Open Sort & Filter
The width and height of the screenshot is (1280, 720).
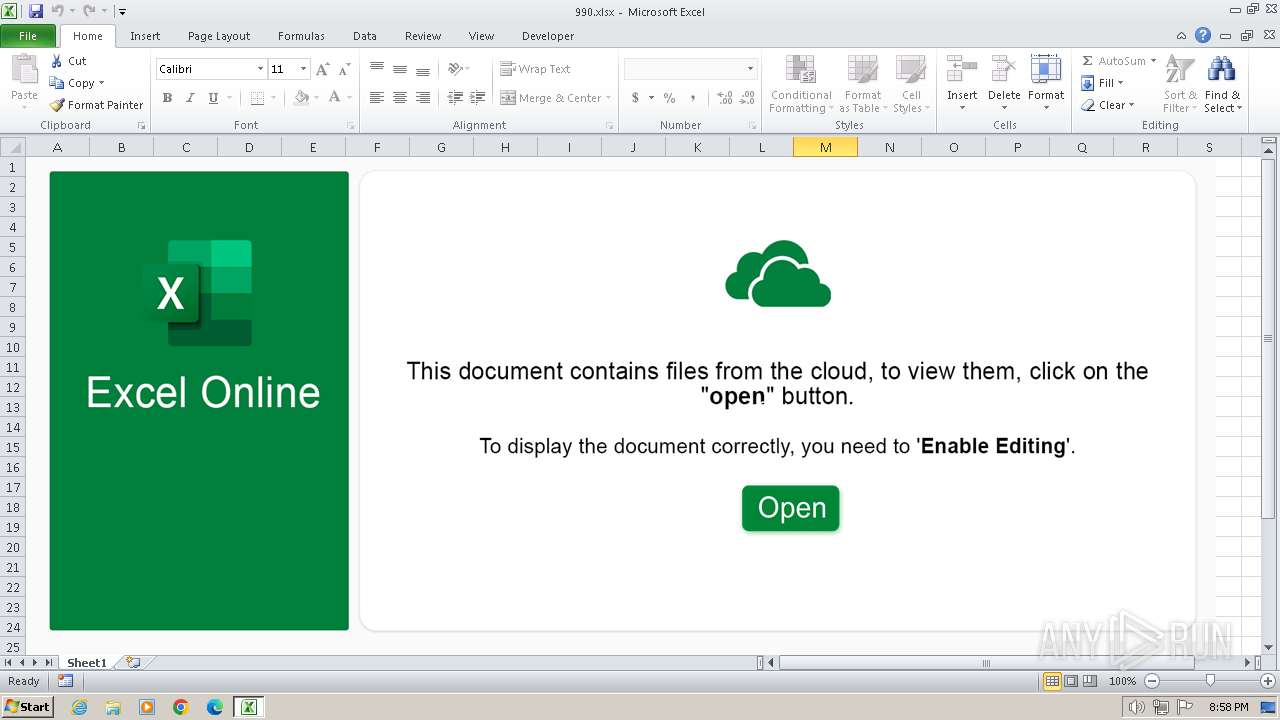(x=1180, y=84)
